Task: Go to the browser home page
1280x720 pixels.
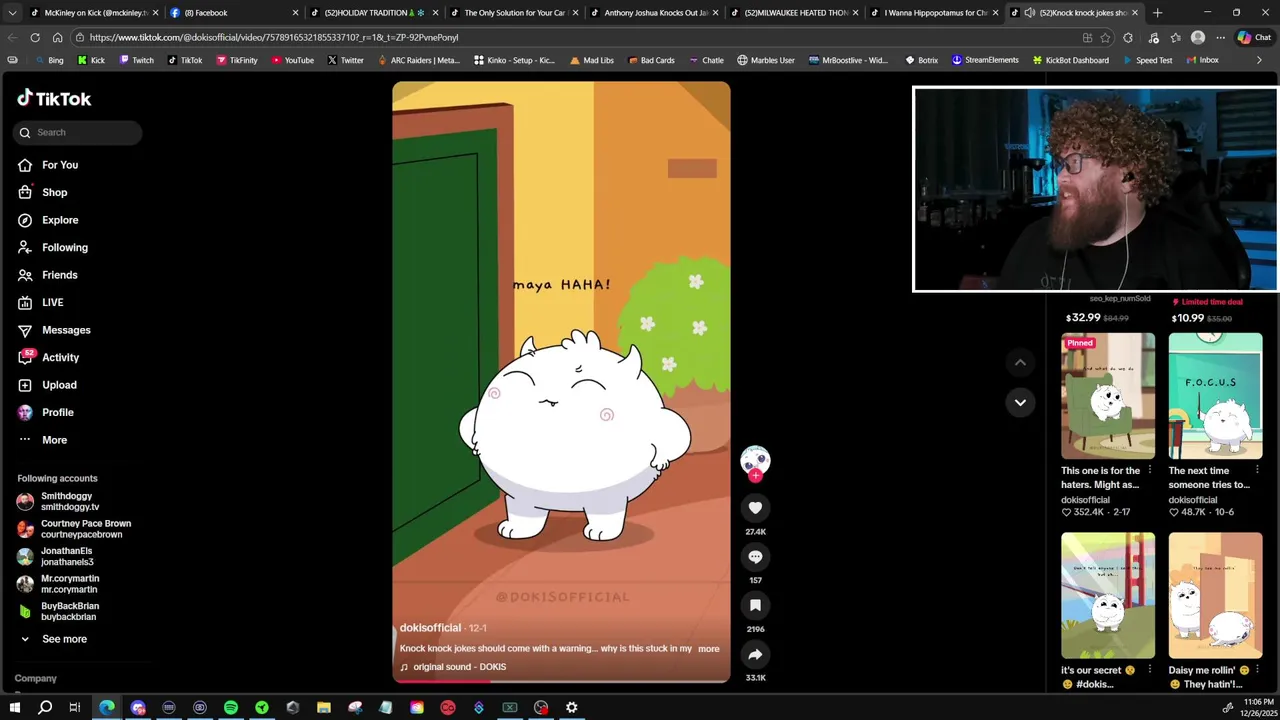Action: pos(57,37)
